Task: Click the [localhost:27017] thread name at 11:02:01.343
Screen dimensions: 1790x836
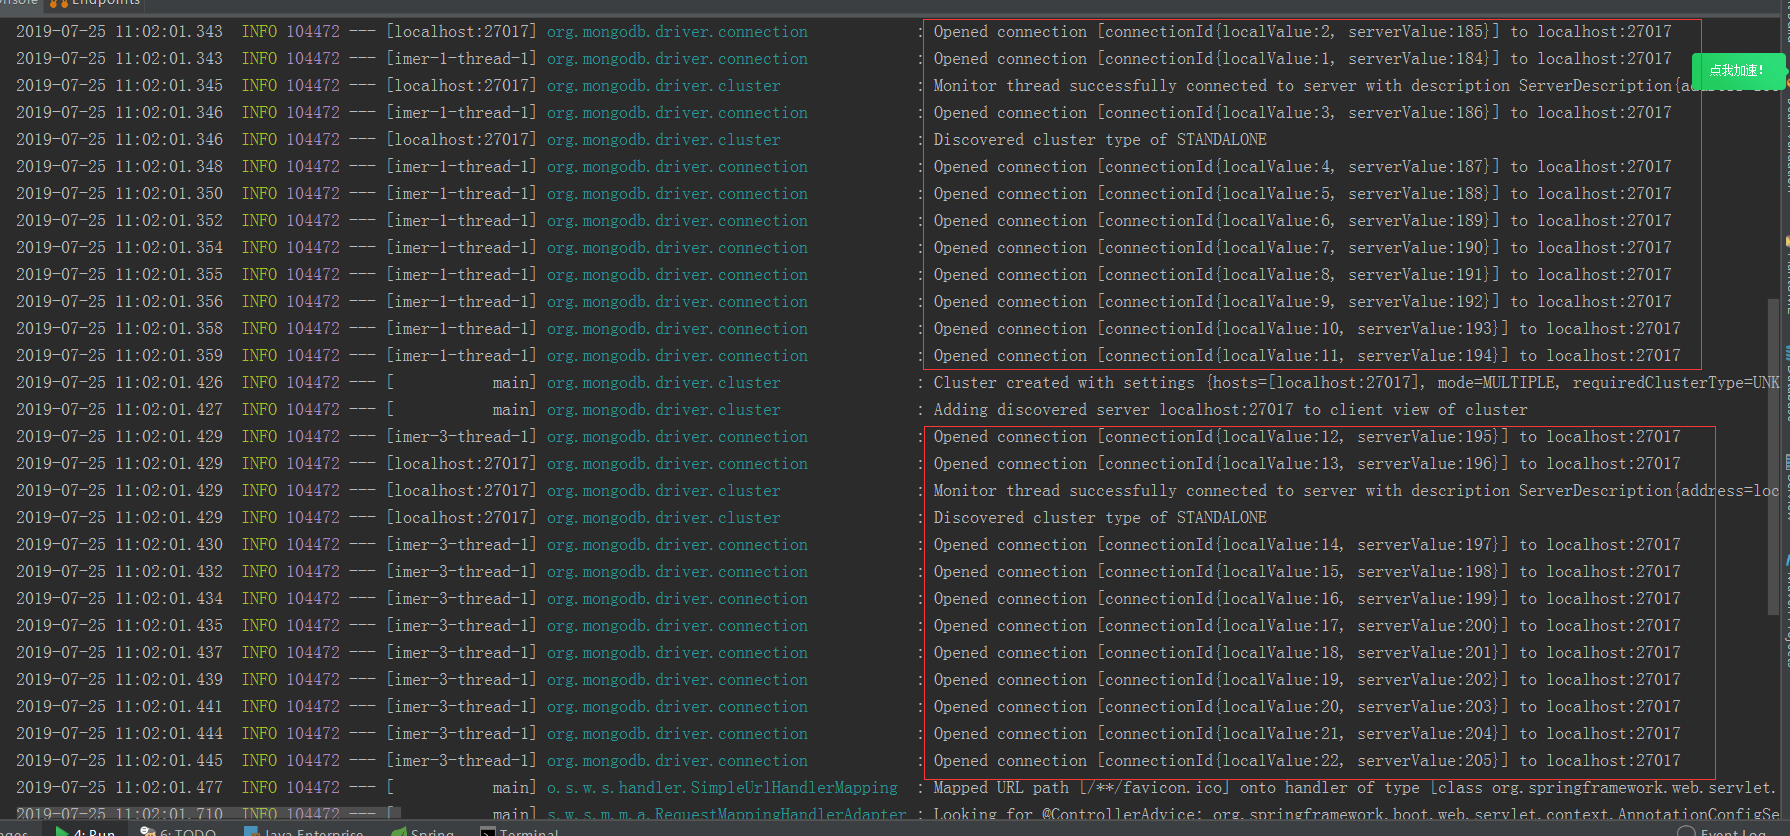Action: coord(461,32)
